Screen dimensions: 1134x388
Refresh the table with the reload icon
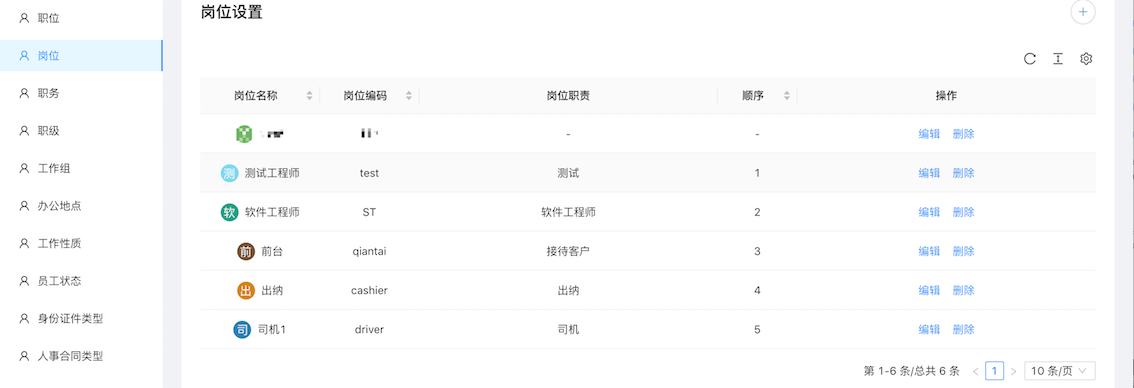point(1030,59)
